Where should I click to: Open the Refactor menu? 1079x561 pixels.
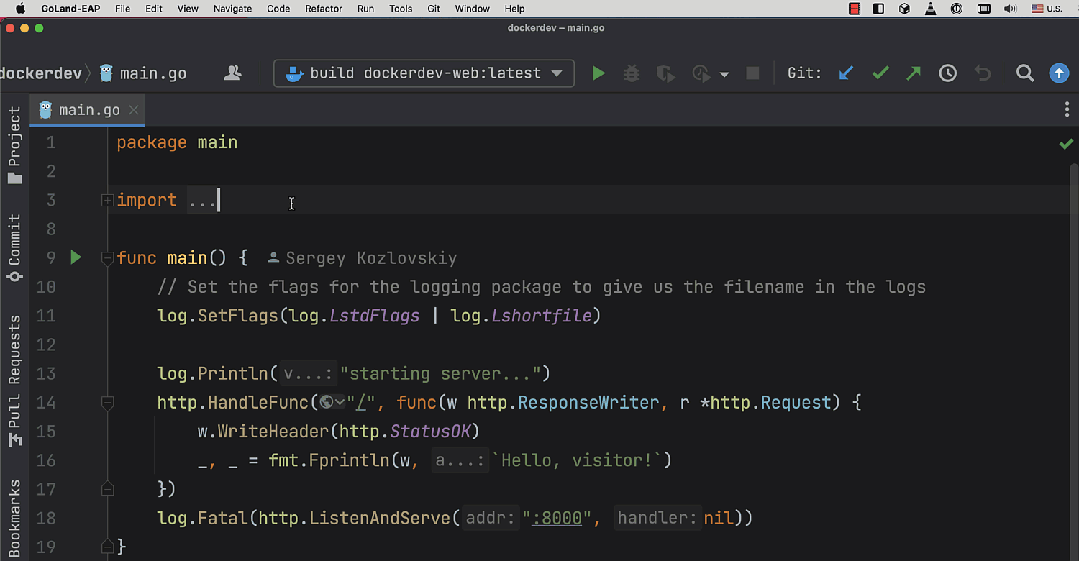click(323, 8)
